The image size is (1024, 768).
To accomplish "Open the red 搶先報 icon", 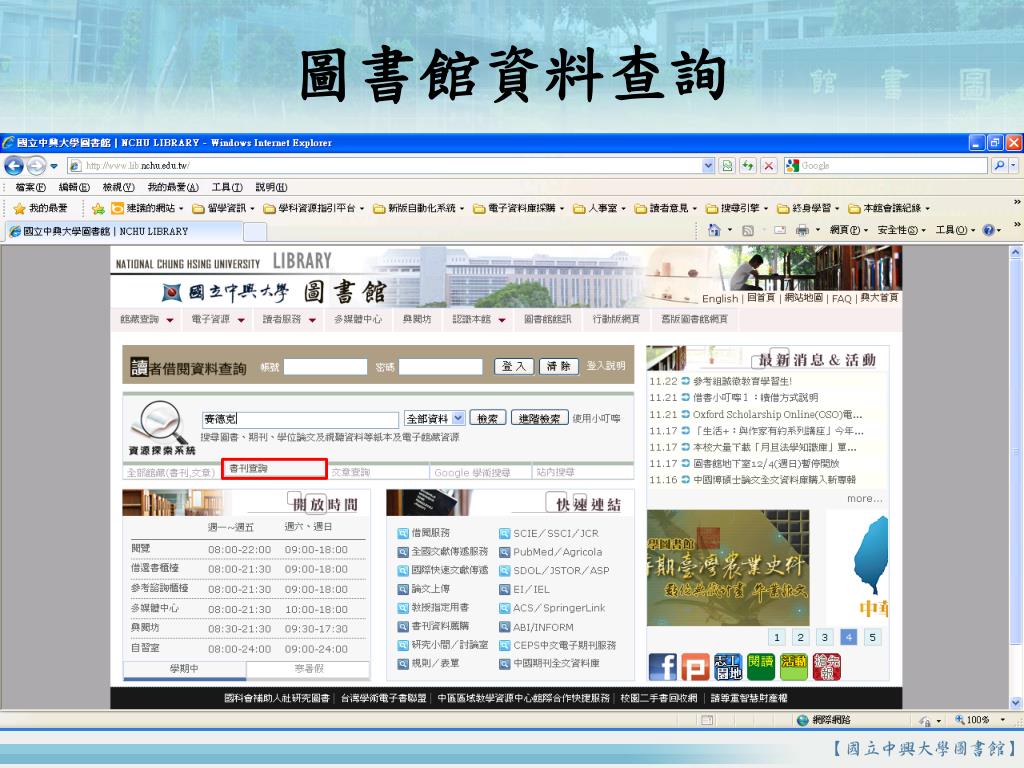I will 827,667.
